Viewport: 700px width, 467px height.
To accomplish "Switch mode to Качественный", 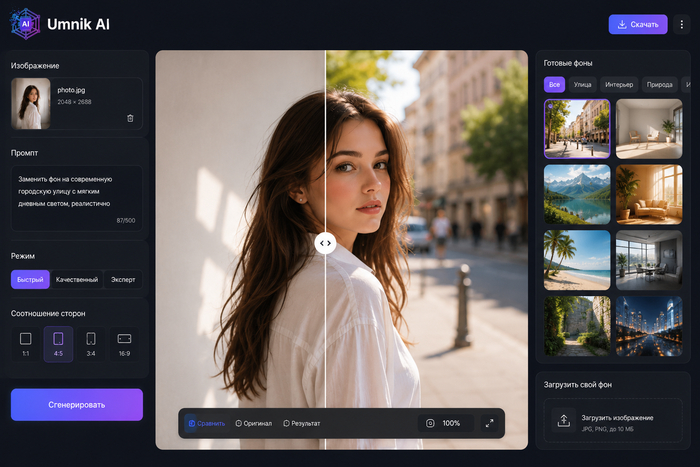I will tap(77, 279).
